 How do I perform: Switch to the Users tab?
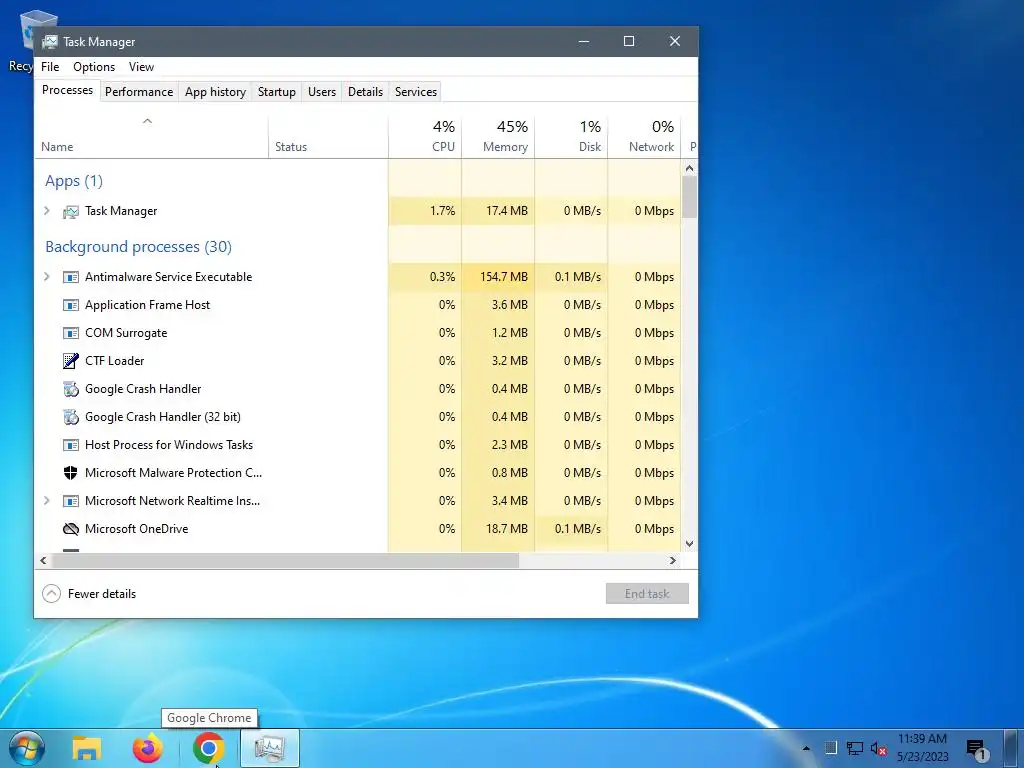coord(322,91)
